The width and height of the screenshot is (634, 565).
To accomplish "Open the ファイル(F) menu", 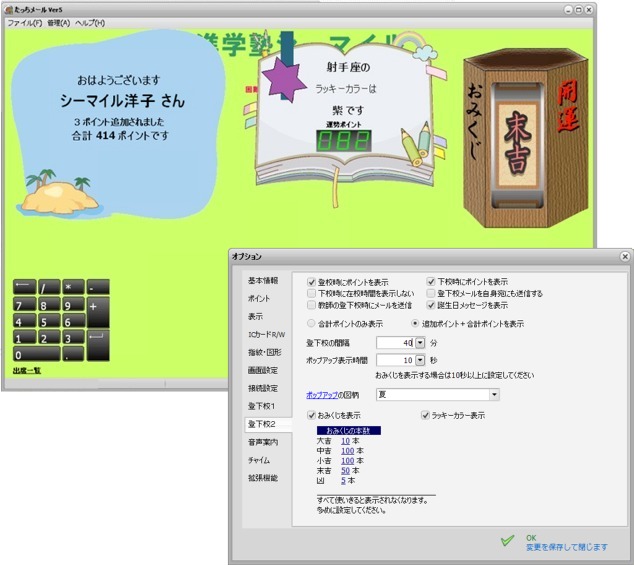I will click(25, 22).
